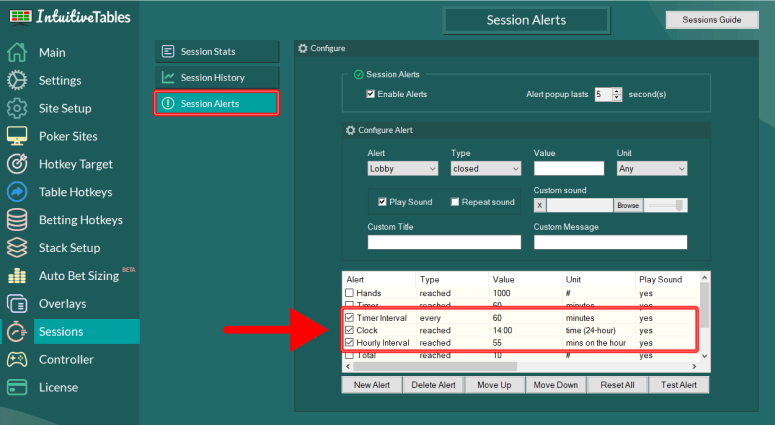Open the Unit dropdown showing Any

click(652, 169)
